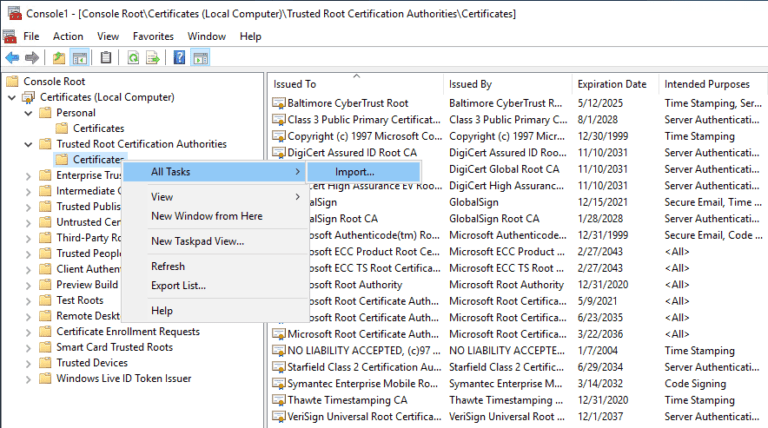Select the Preview Build tree item
768x428 pixels.
coord(87,285)
